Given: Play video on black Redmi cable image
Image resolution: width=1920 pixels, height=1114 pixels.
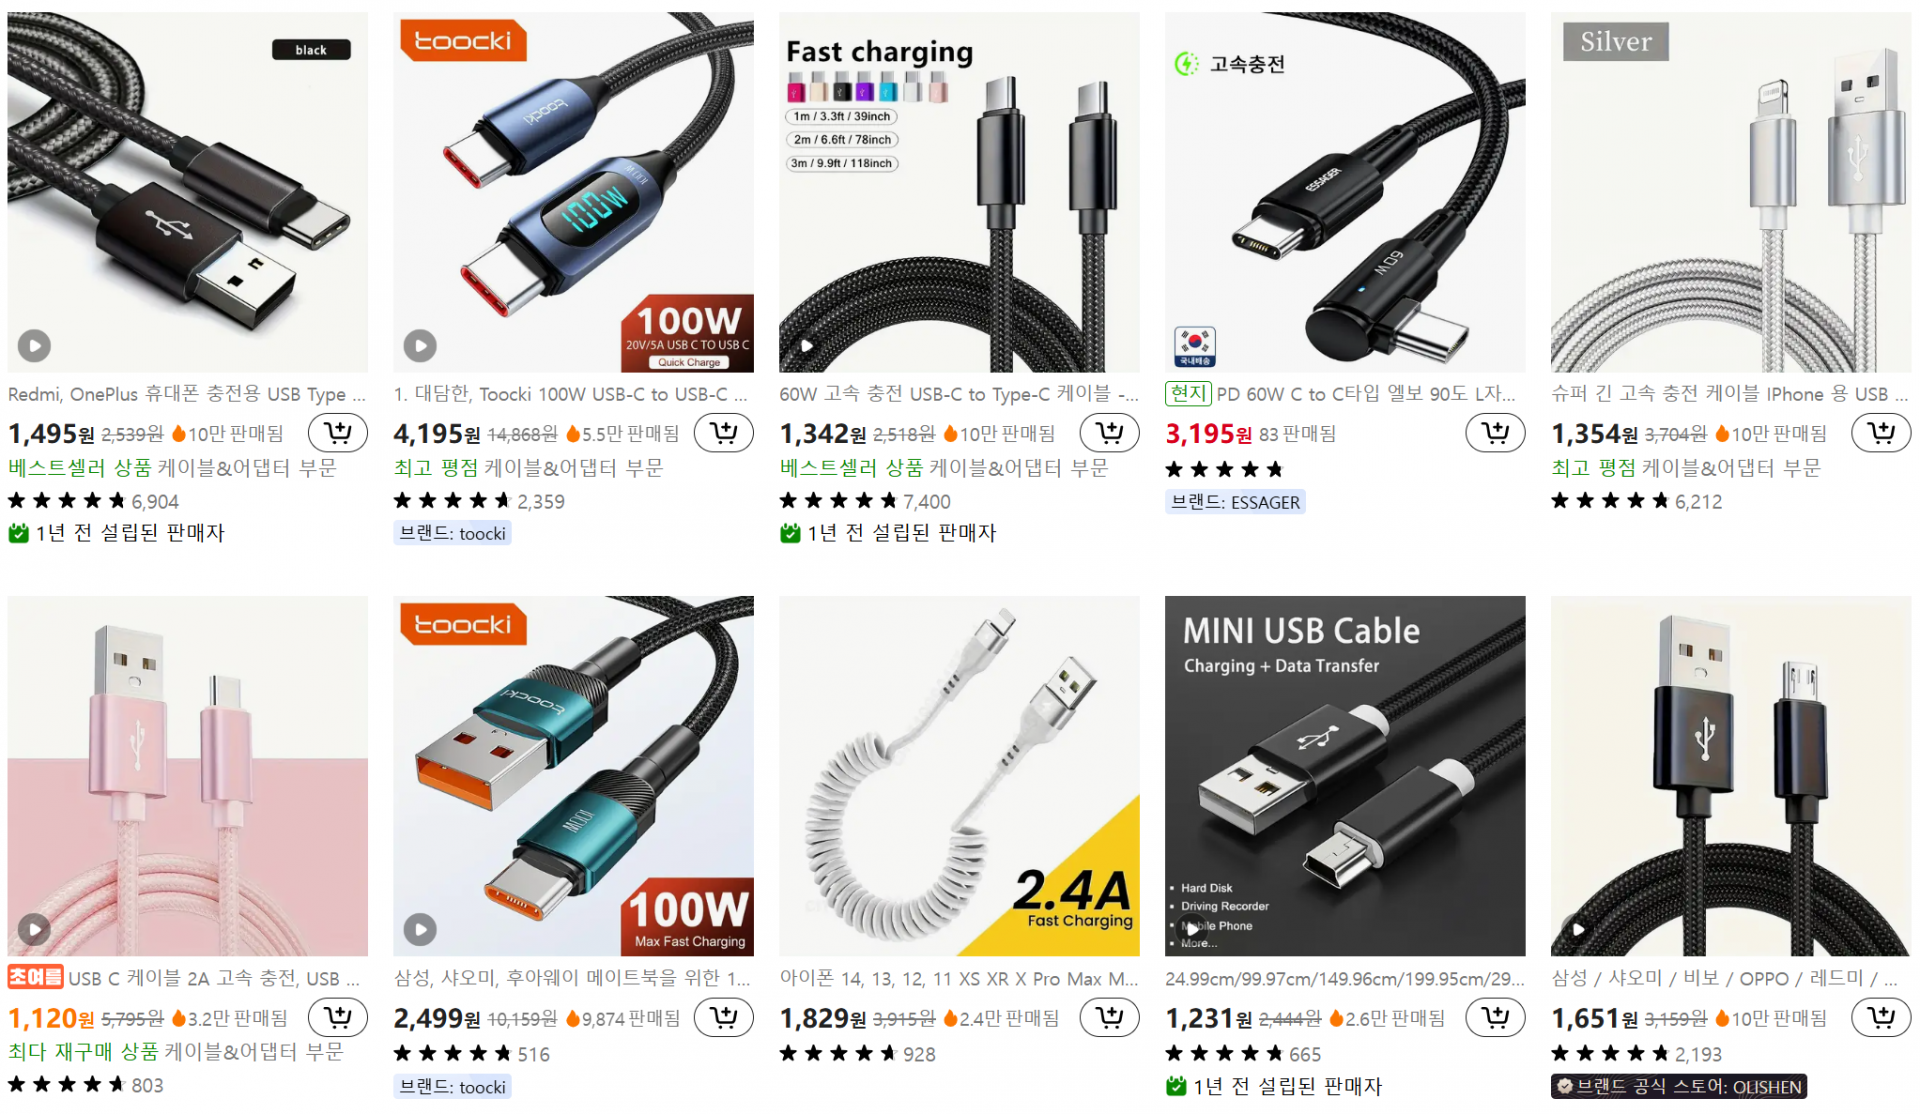Looking at the screenshot, I should (34, 346).
